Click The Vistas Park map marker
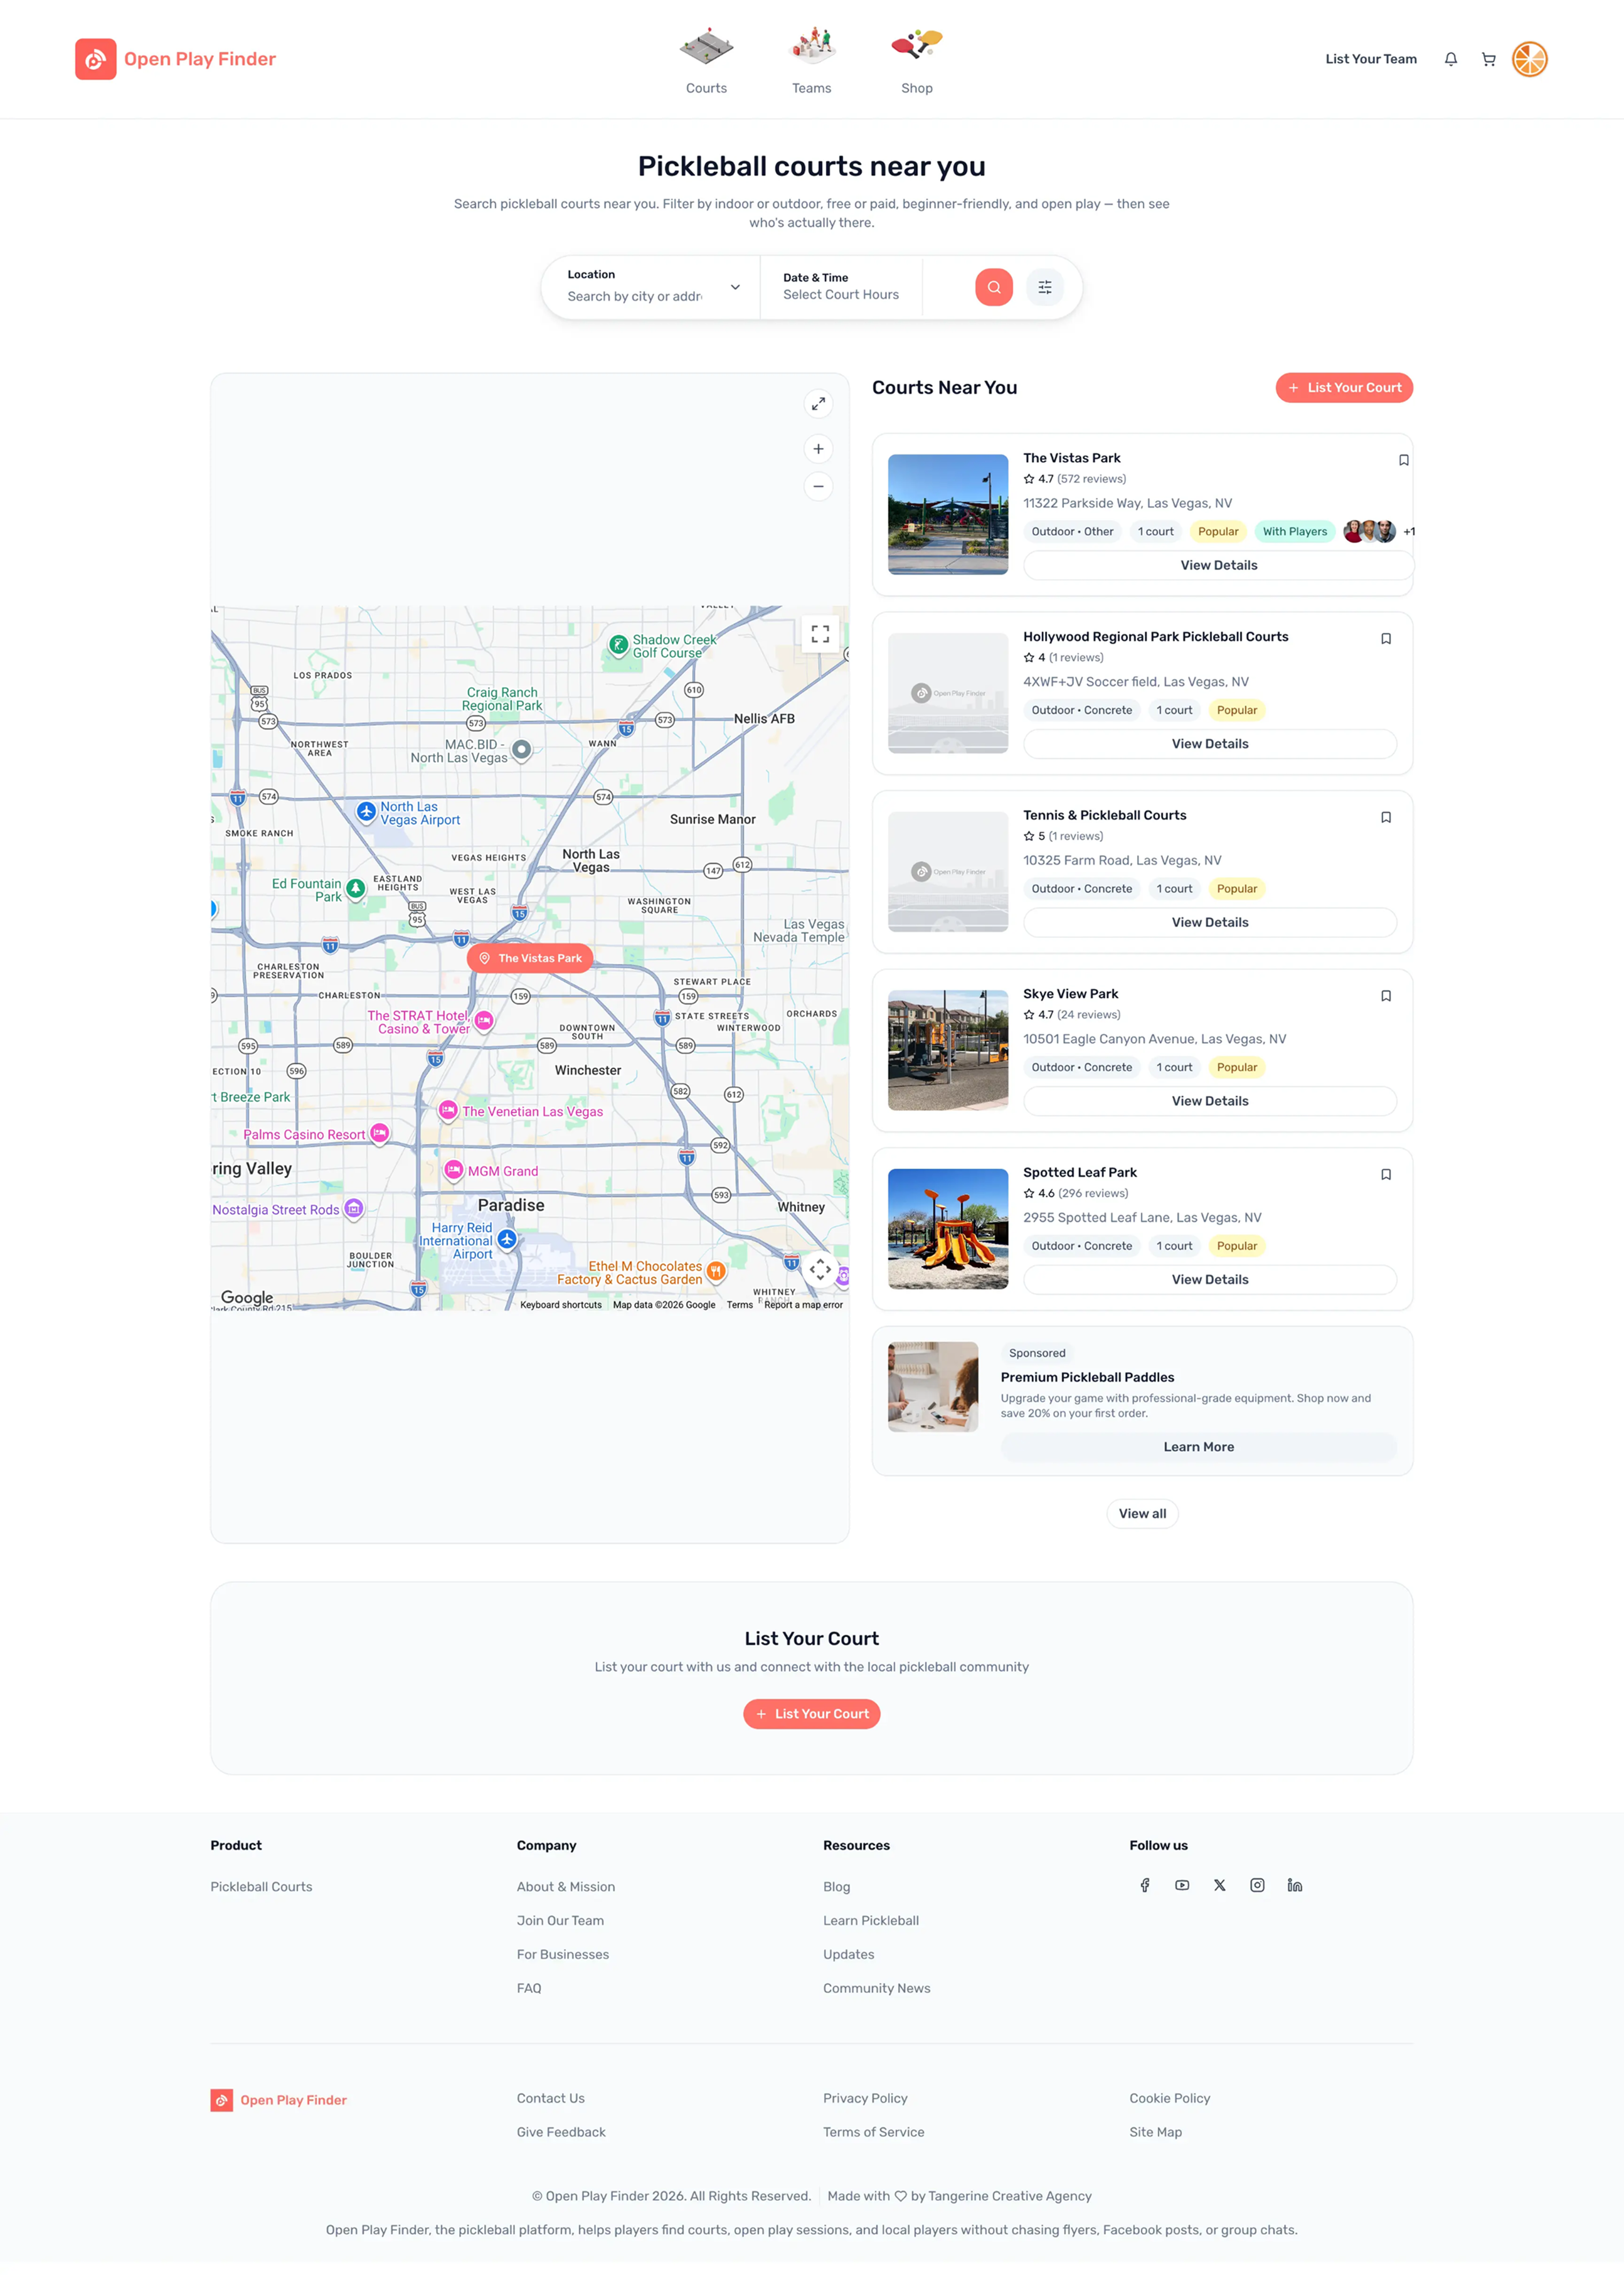 (530, 958)
